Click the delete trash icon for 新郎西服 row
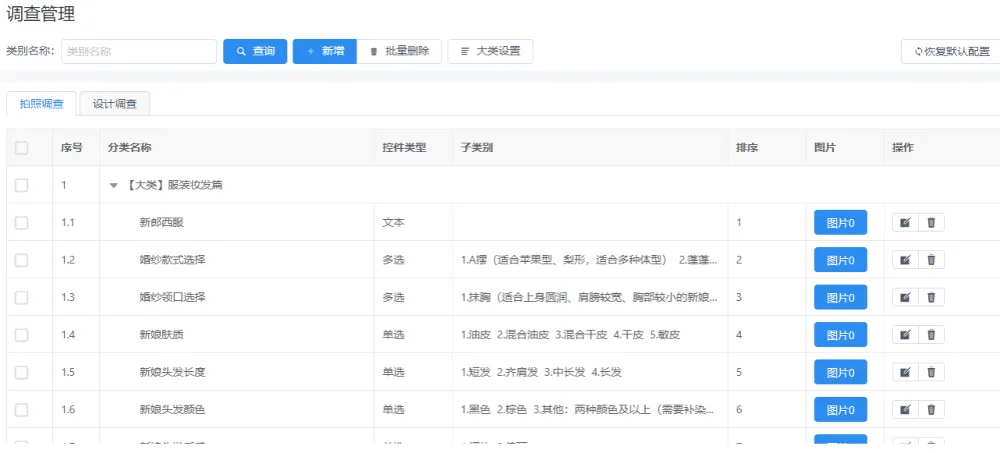This screenshot has width=1000, height=453. 931,222
